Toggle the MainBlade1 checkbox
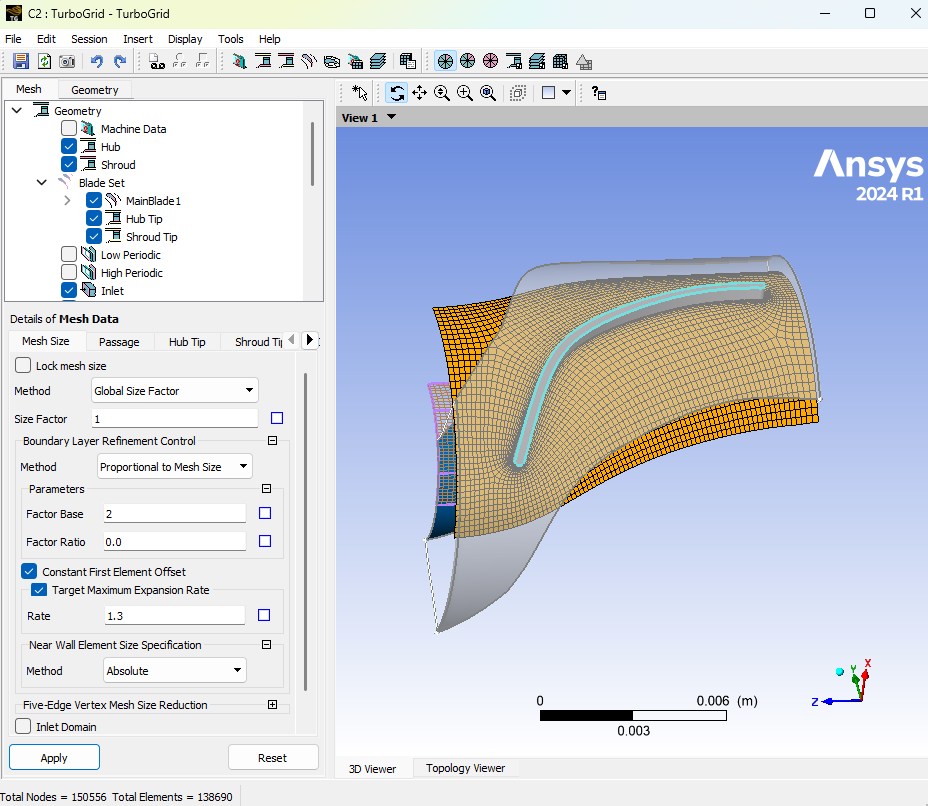The height and width of the screenshot is (806, 928). tap(94, 201)
